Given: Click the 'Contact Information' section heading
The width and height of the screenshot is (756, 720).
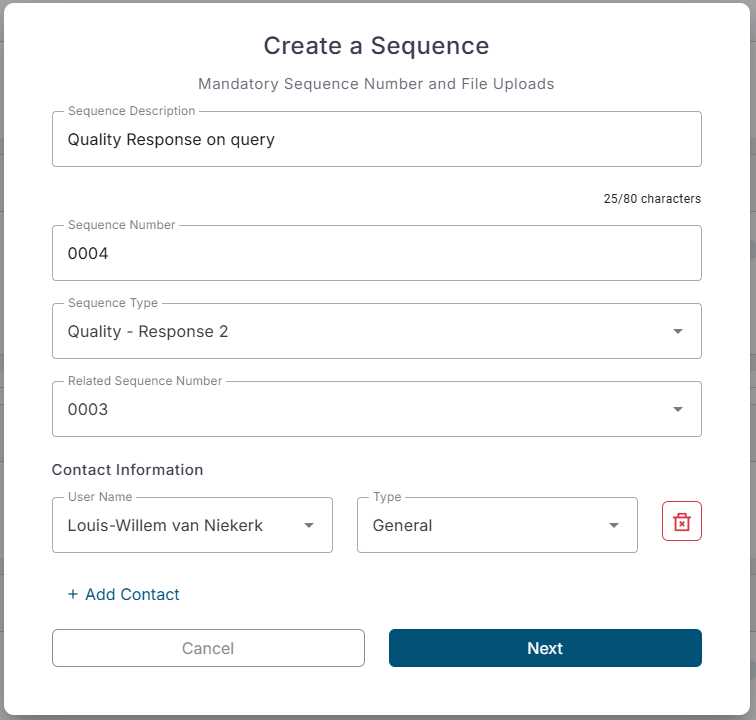Looking at the screenshot, I should 127,470.
